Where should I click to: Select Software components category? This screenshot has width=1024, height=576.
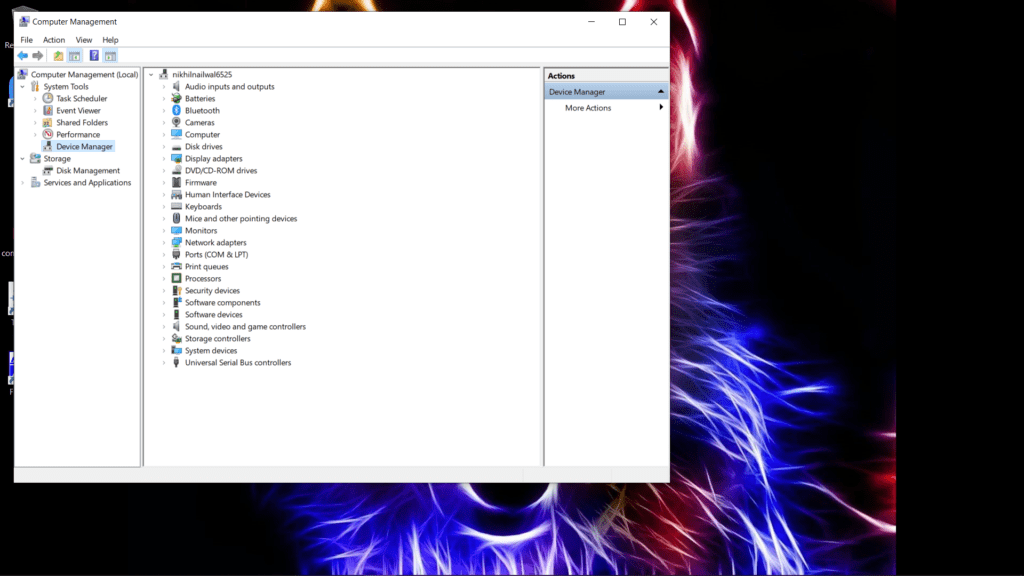(x=222, y=302)
